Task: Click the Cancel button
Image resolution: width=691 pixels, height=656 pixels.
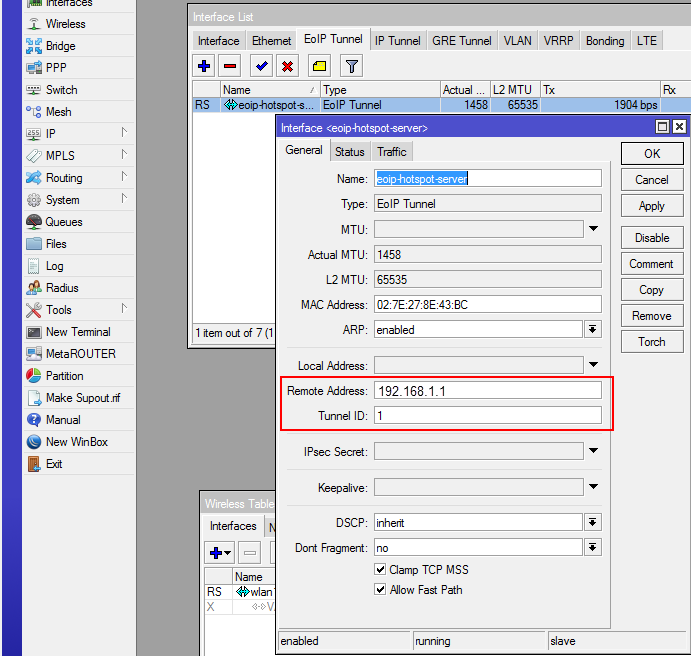Action: coord(652,180)
